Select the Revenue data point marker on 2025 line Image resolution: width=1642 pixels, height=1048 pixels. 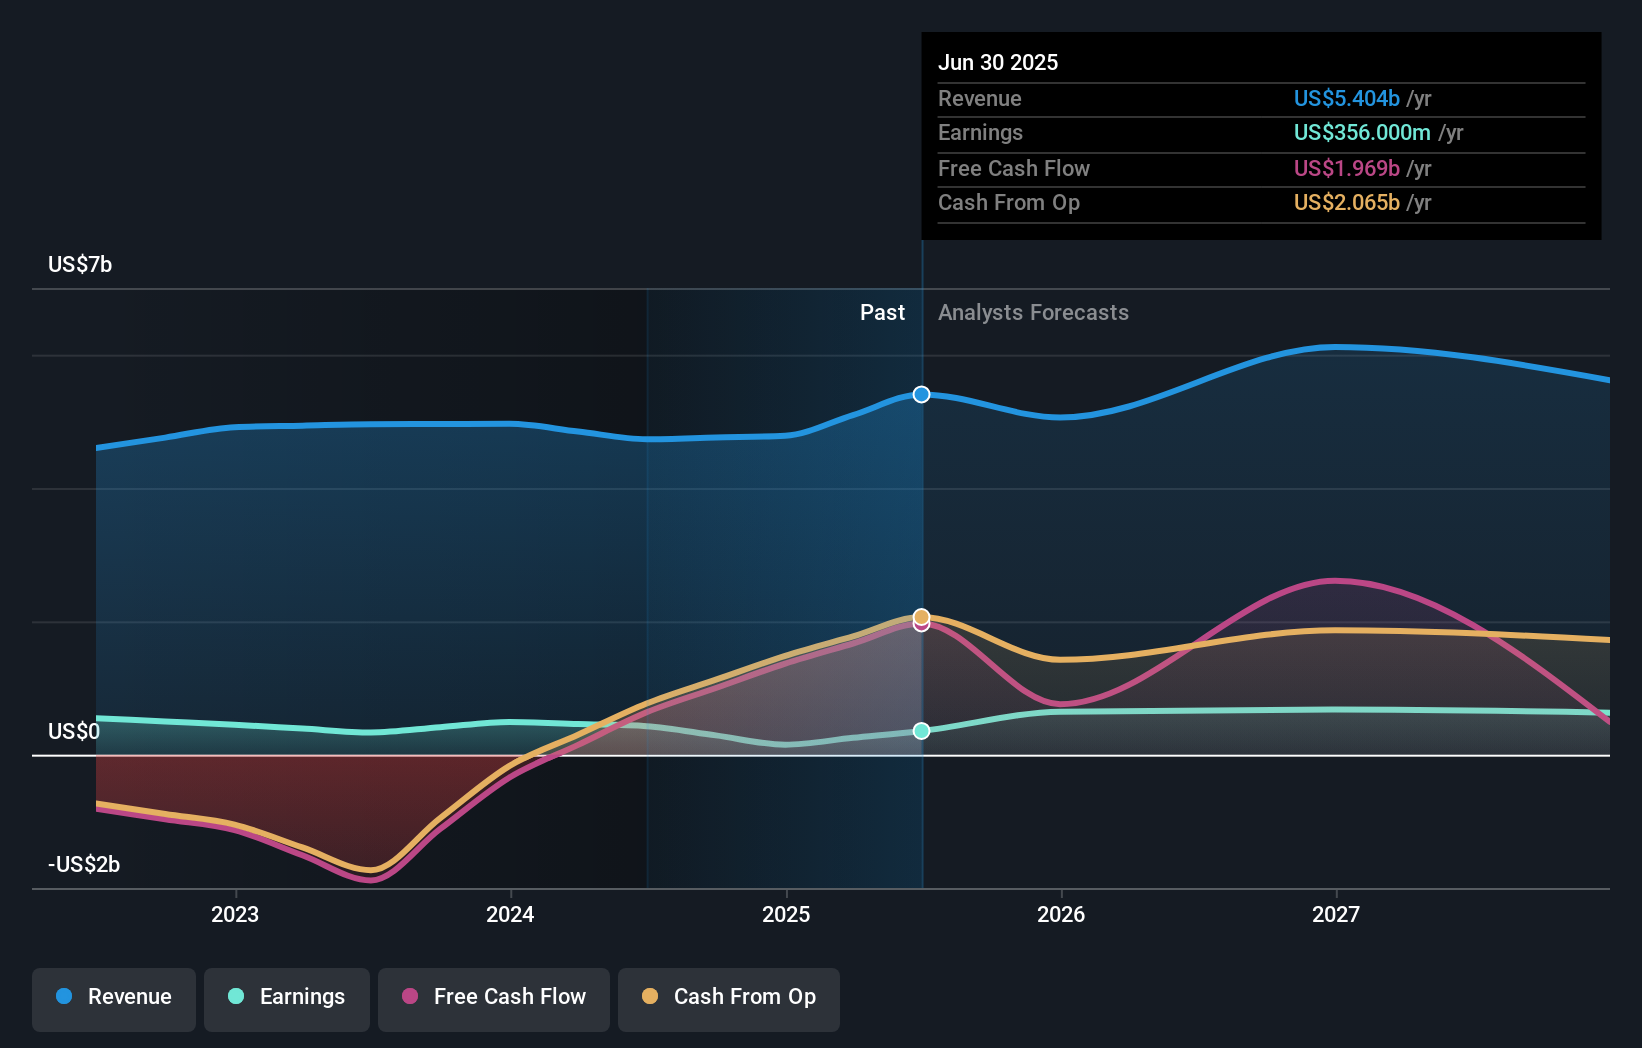point(920,394)
